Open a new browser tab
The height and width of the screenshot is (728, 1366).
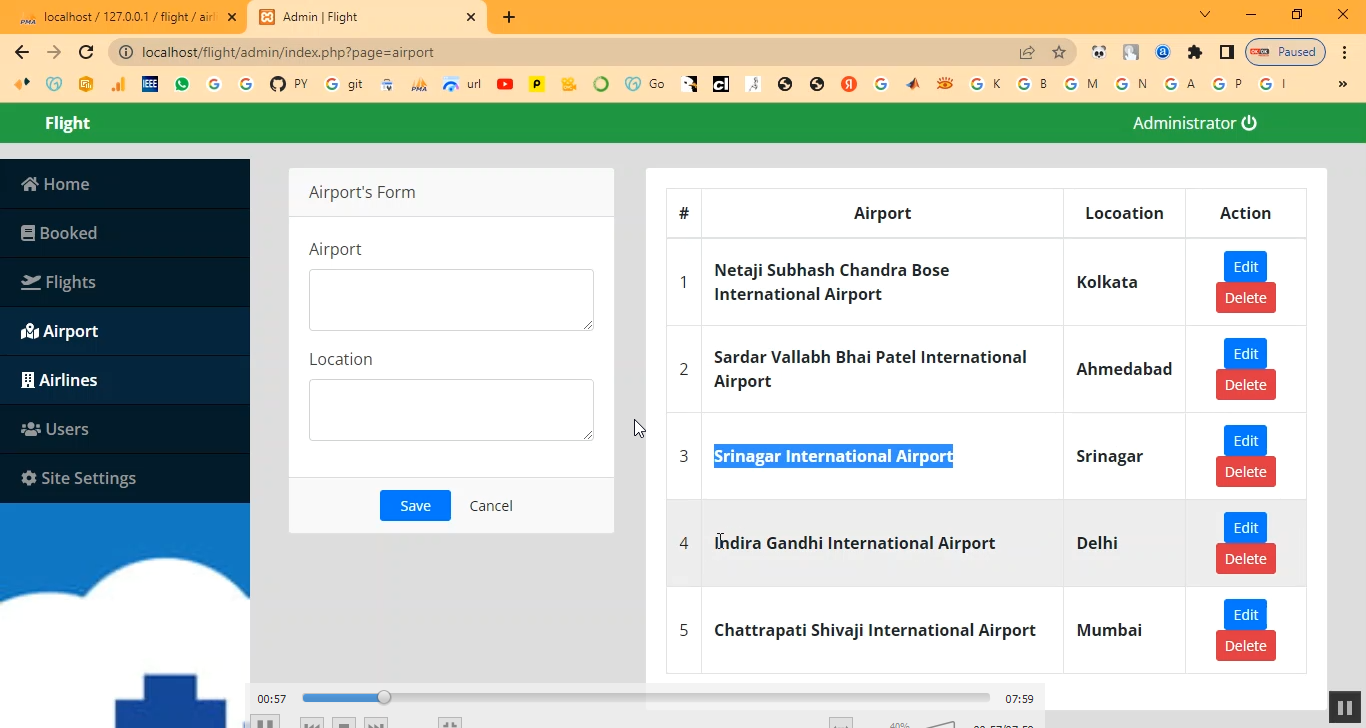click(x=509, y=17)
